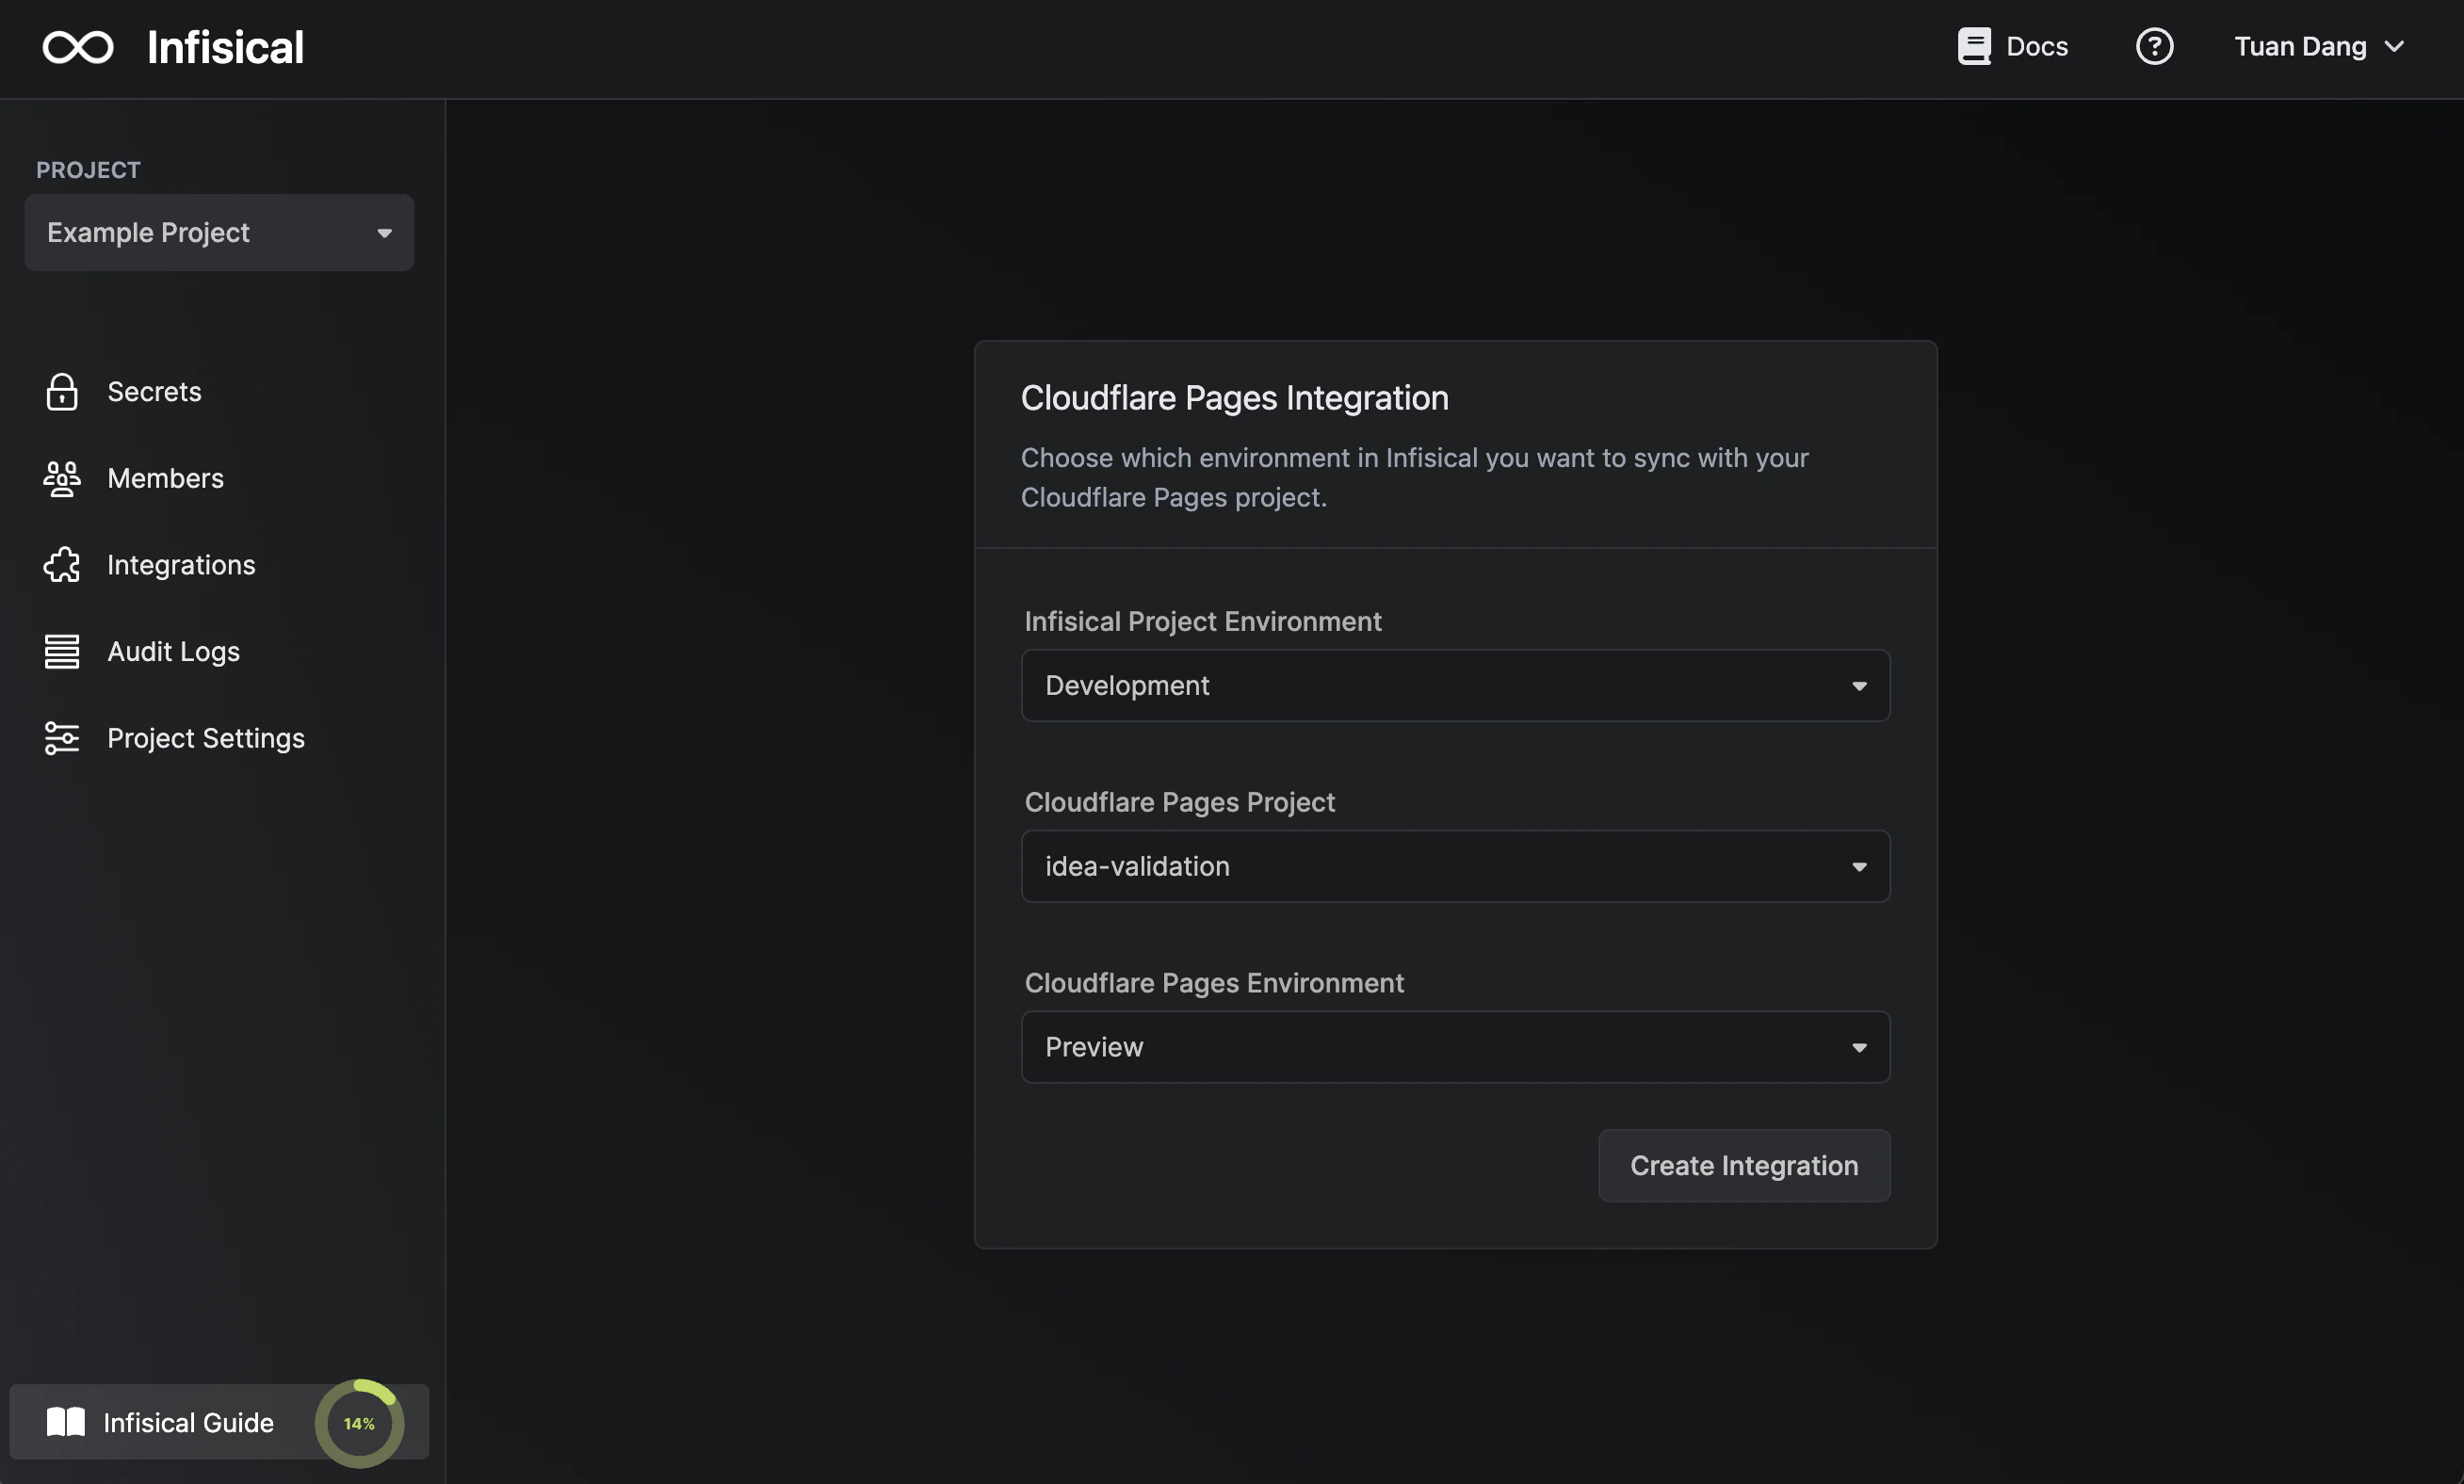
Task: Open the Infisical Guide button
Action: 219,1422
